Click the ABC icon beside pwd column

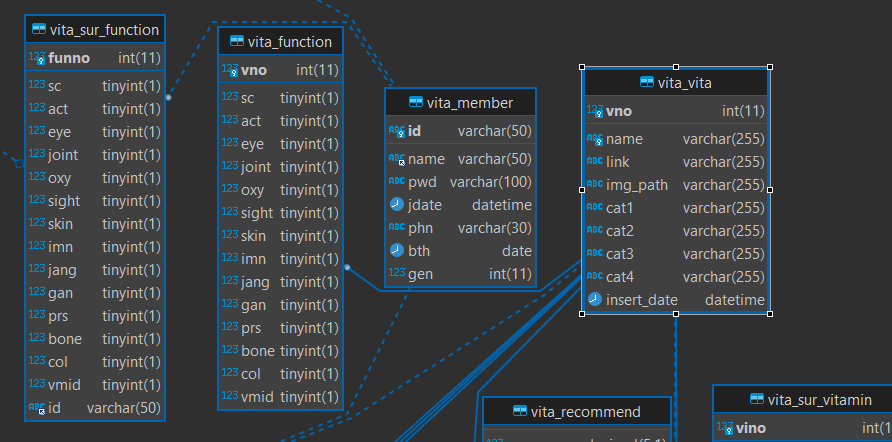point(396,182)
